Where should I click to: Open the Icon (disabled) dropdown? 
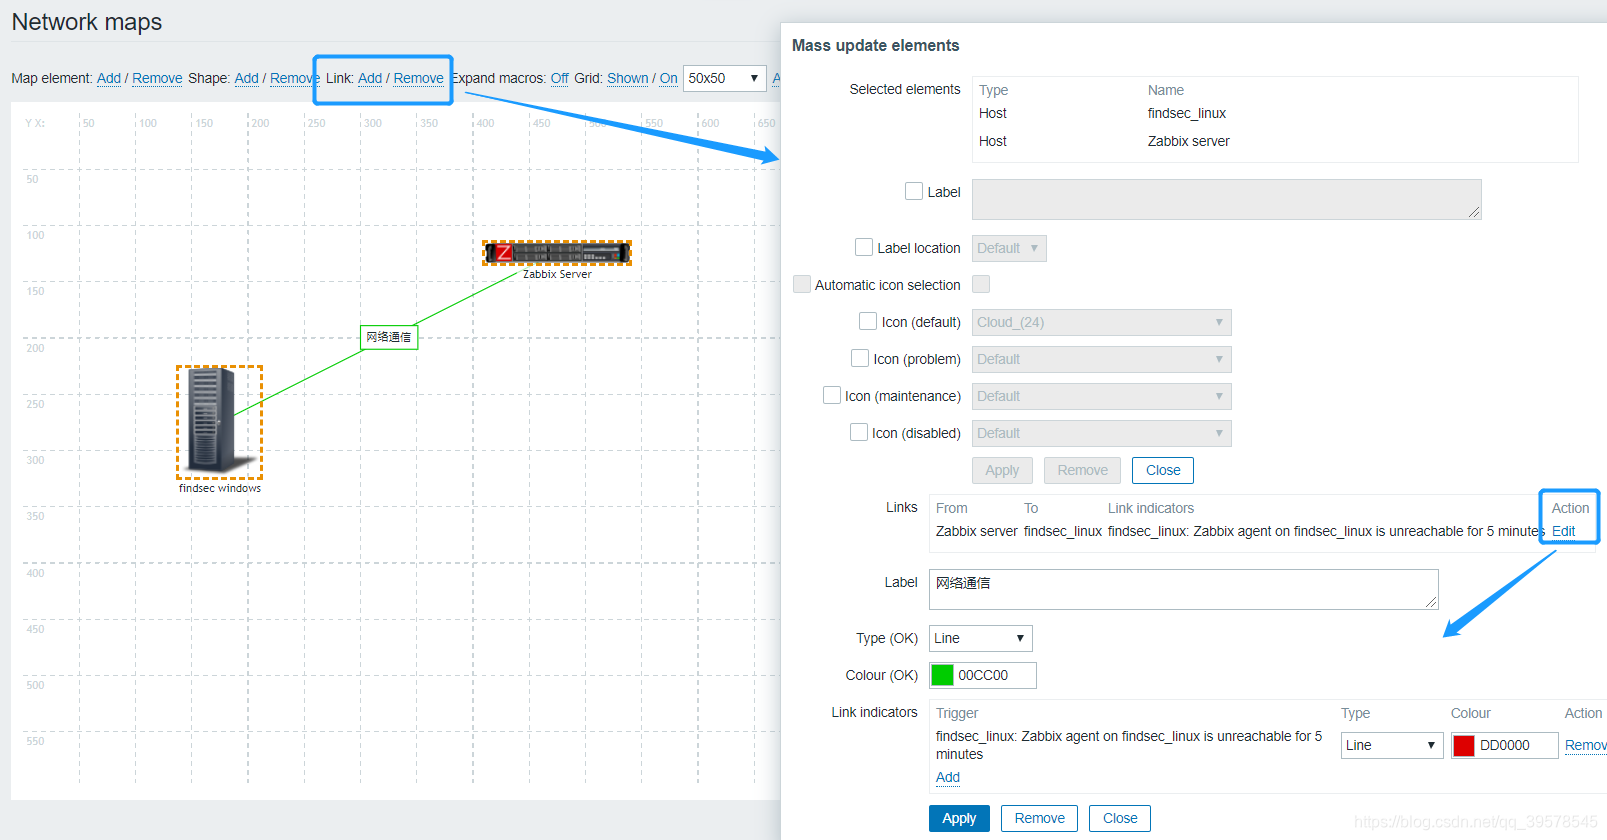point(1101,433)
